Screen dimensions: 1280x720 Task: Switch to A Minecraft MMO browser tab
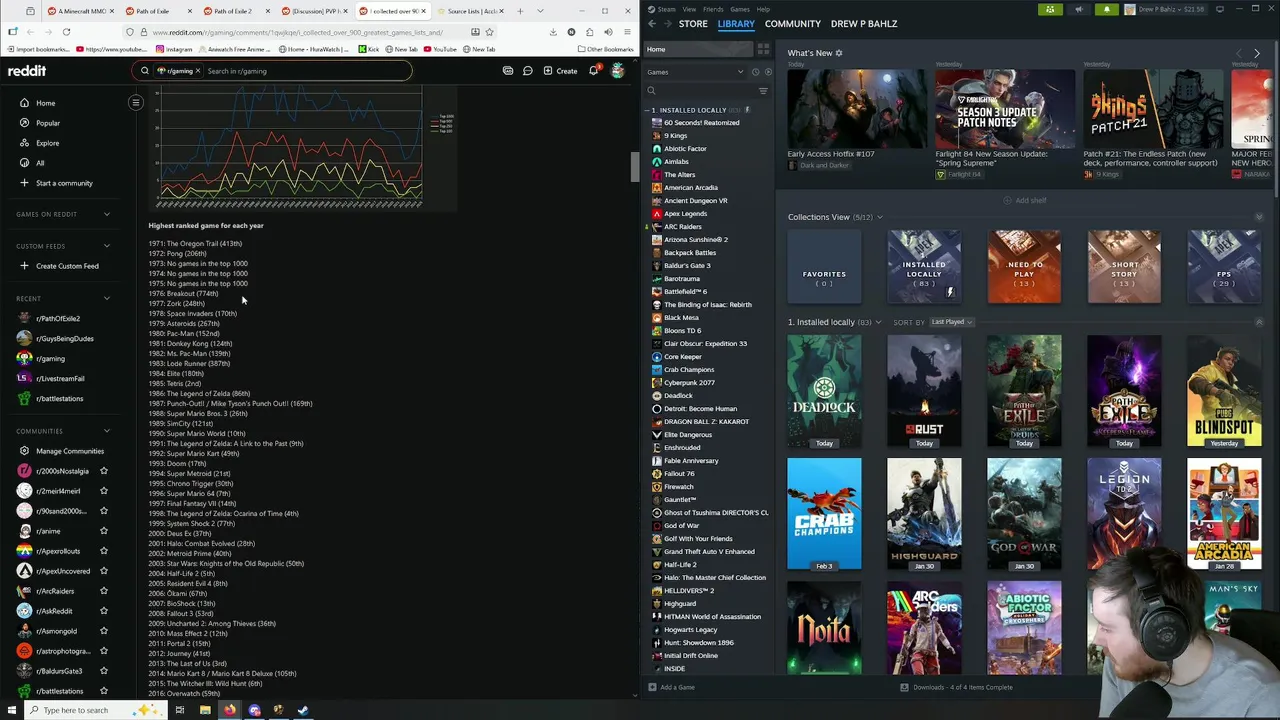[80, 11]
